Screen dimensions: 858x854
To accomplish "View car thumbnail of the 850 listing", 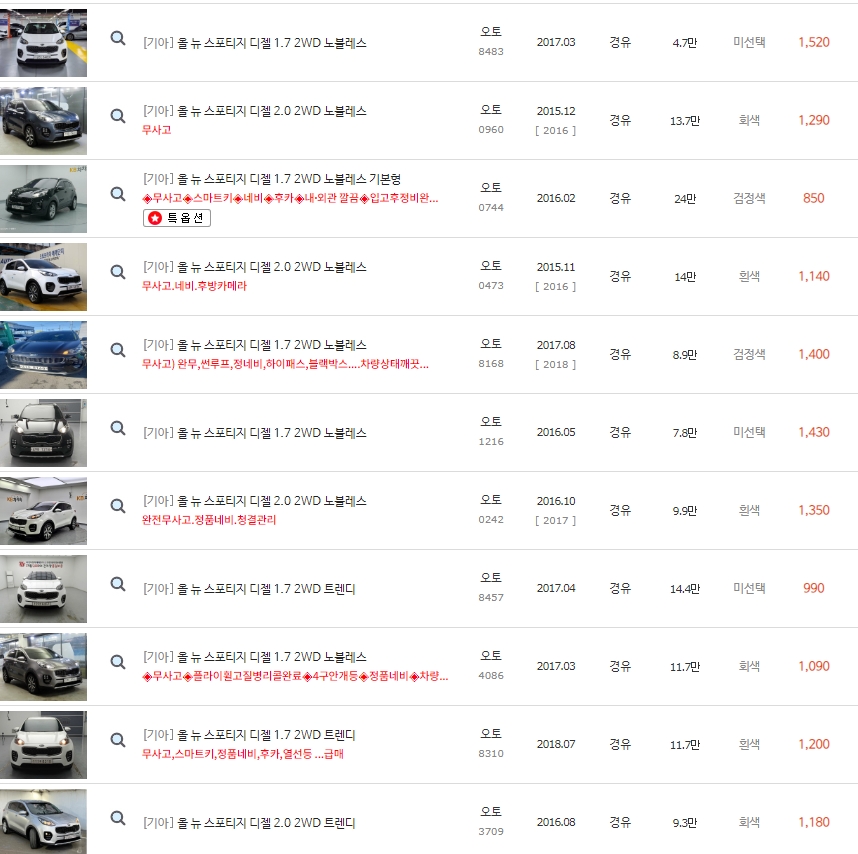I will click(x=43, y=199).
